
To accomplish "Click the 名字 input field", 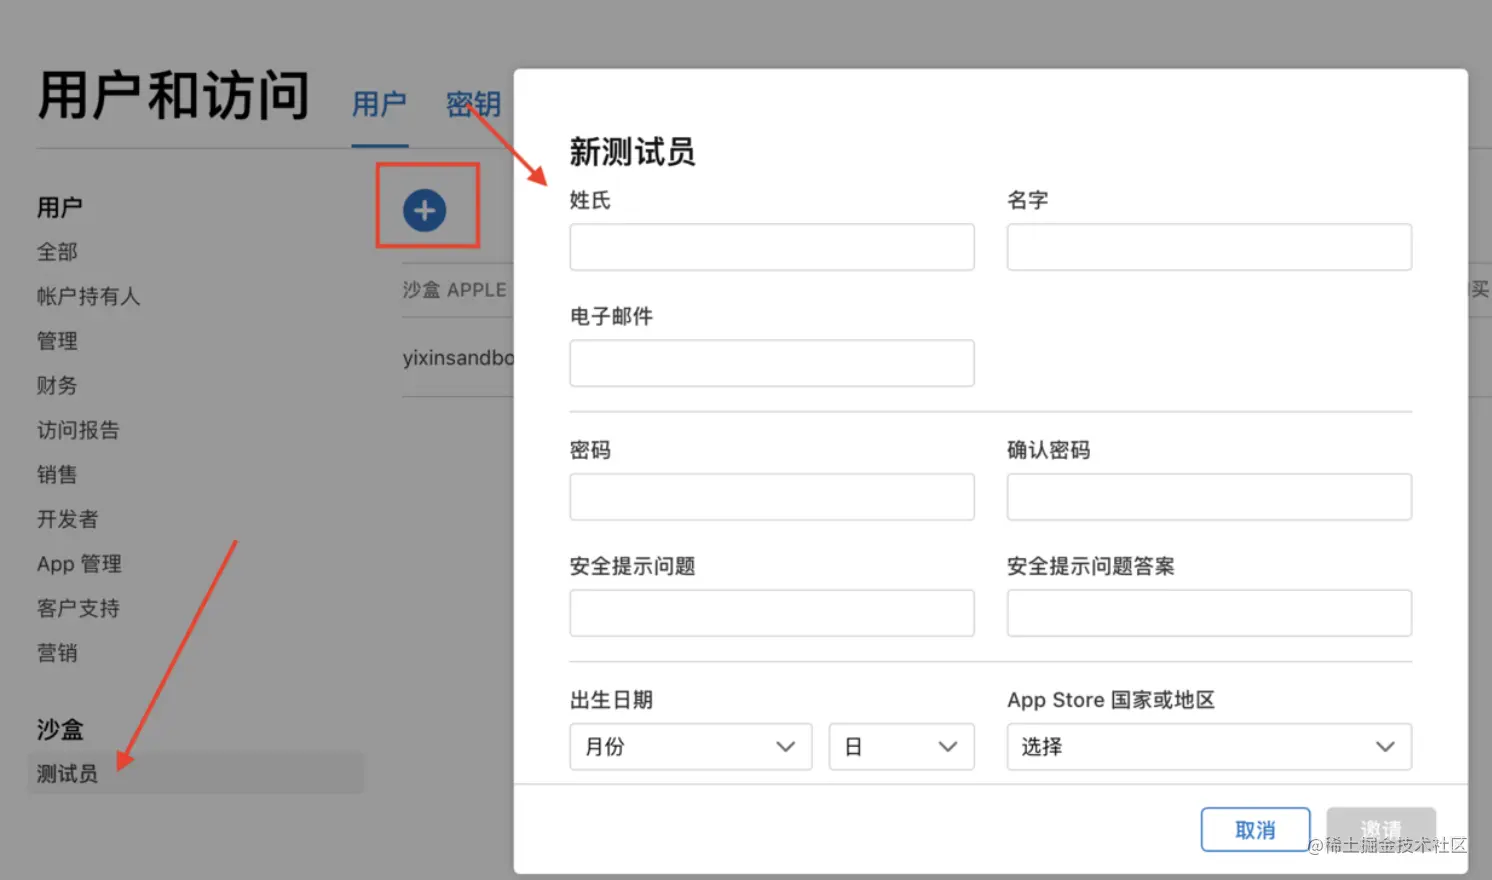I will click(1209, 247).
